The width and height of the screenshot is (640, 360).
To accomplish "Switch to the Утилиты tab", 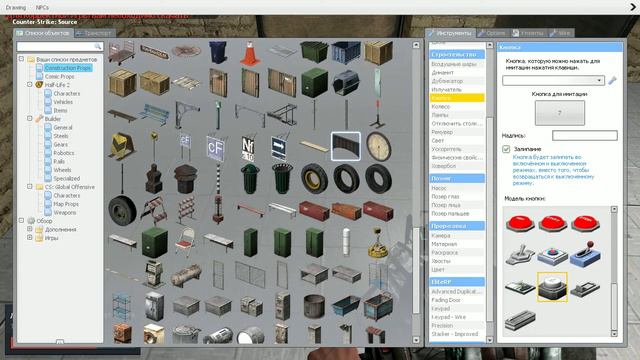I will tap(528, 33).
